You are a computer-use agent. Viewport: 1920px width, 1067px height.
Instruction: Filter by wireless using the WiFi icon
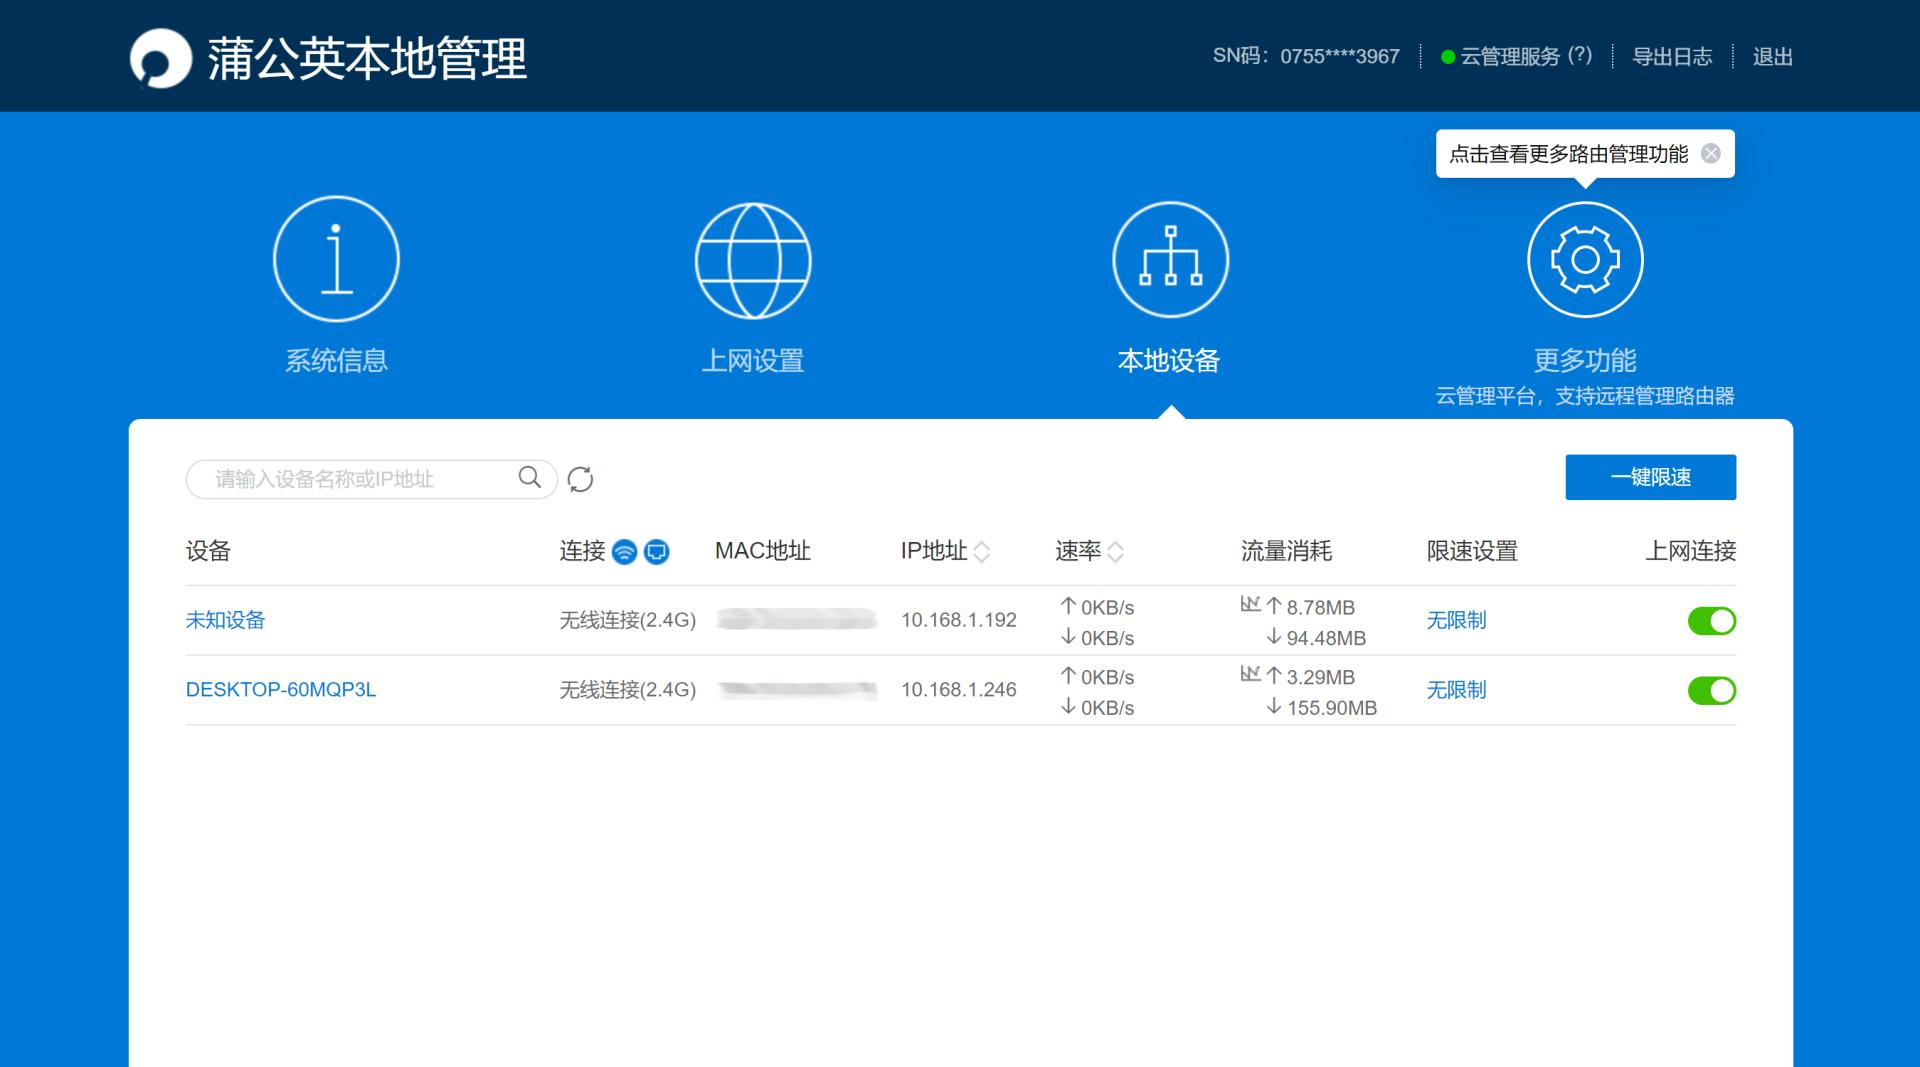[x=624, y=551]
